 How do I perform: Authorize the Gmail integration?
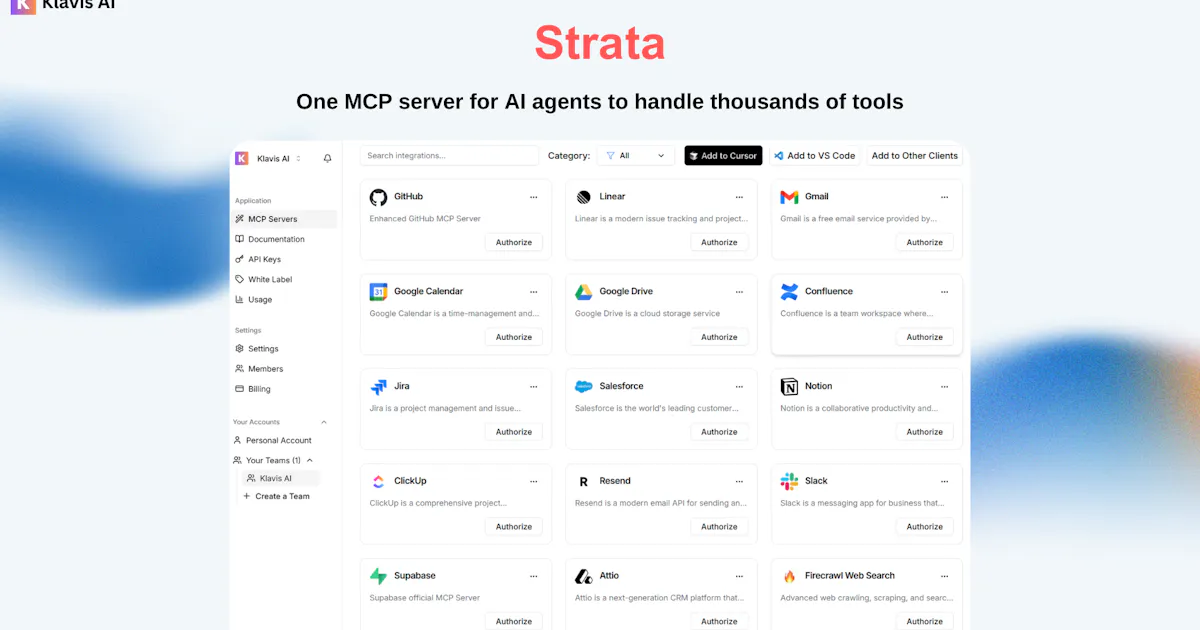coord(925,242)
